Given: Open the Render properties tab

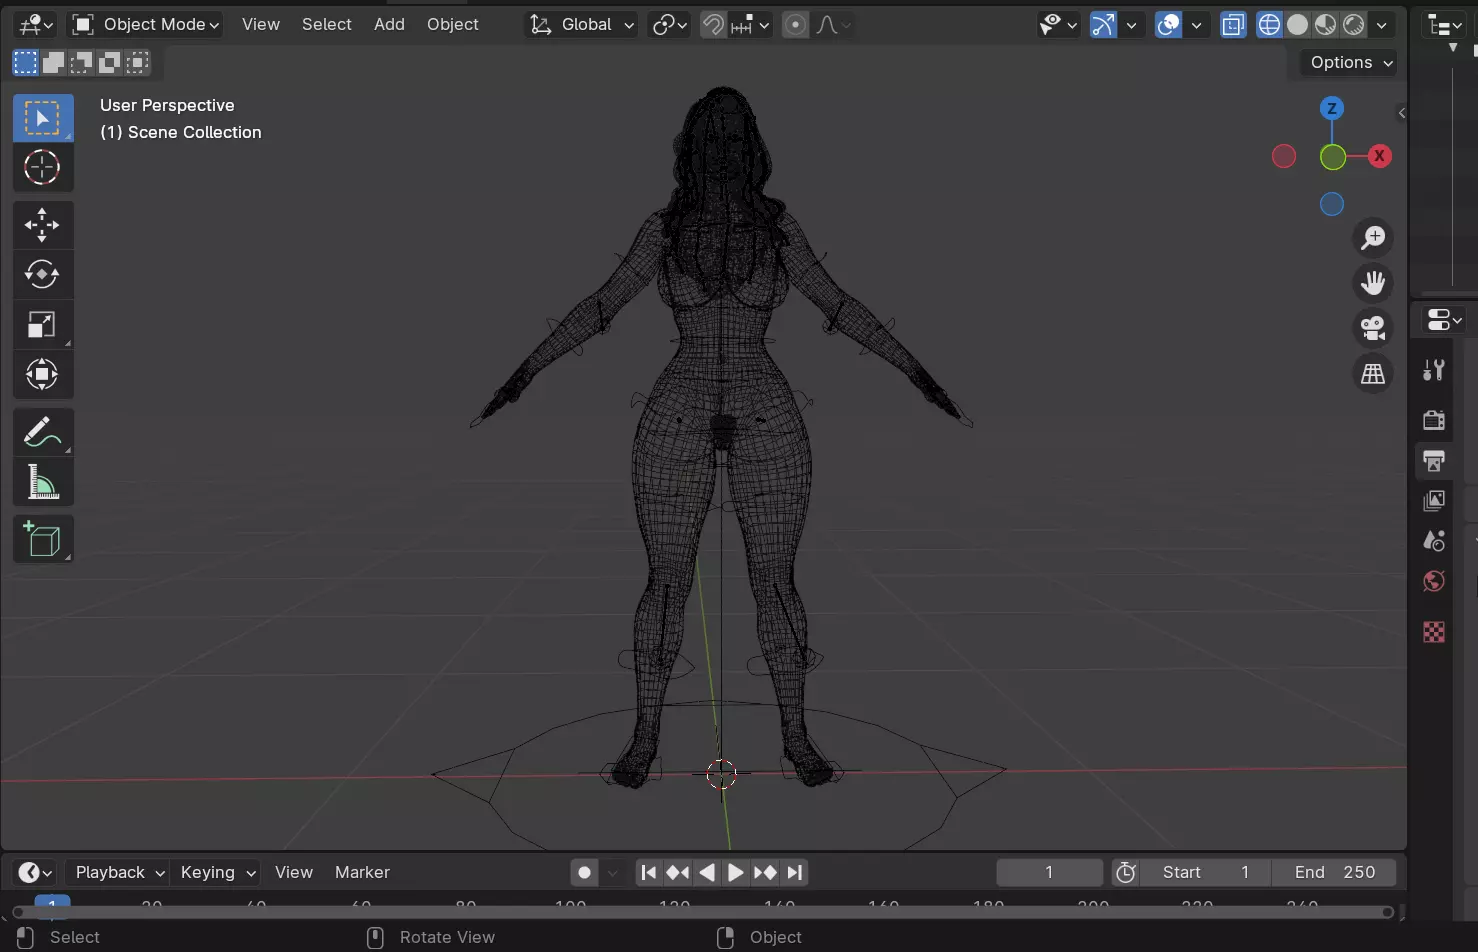Looking at the screenshot, I should click(x=1434, y=419).
